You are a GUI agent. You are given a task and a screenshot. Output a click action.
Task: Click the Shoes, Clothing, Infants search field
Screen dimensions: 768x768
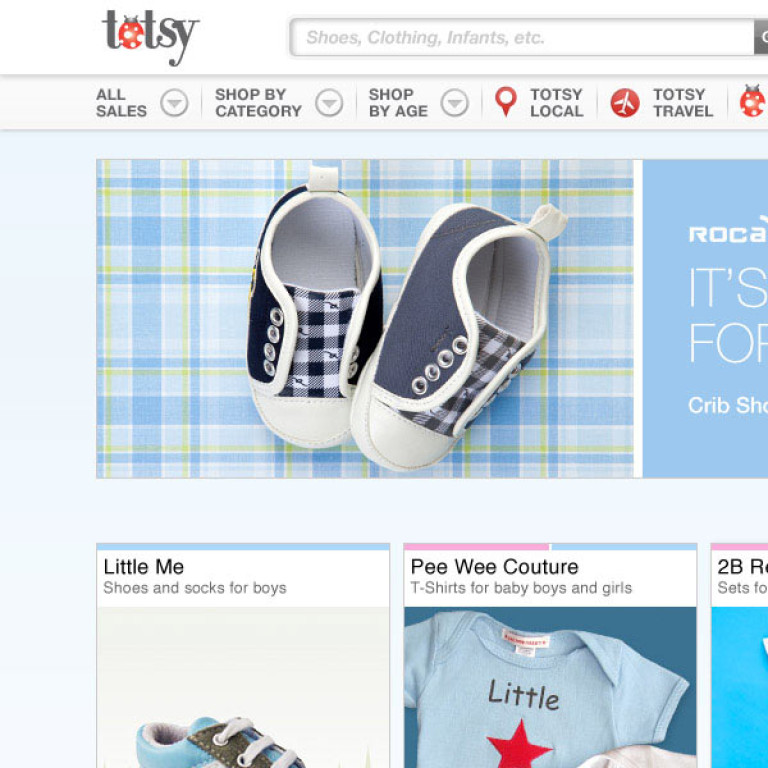pyautogui.click(x=522, y=37)
